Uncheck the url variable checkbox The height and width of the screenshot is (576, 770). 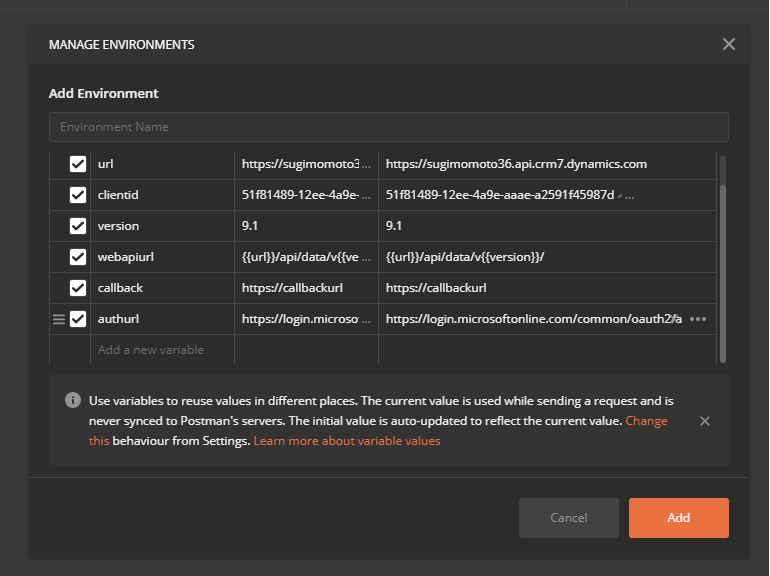point(78,164)
